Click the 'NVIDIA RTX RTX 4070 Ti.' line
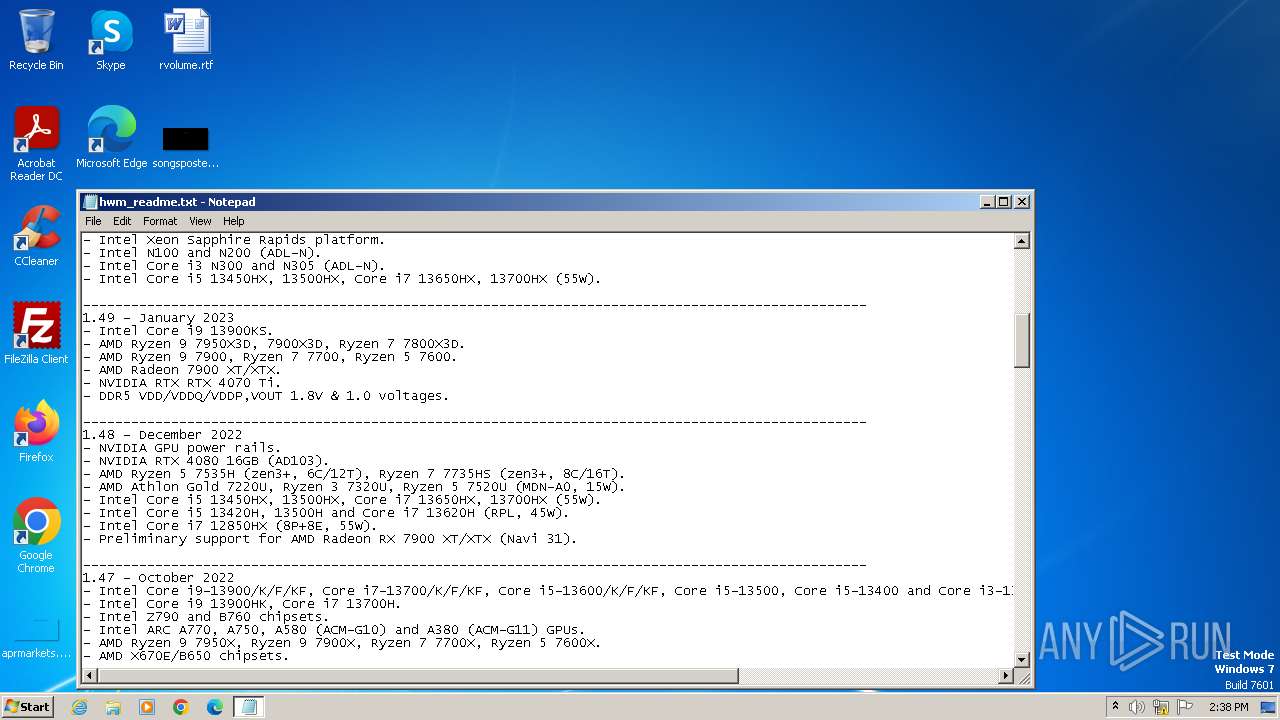The height and width of the screenshot is (720, 1280). 182,383
